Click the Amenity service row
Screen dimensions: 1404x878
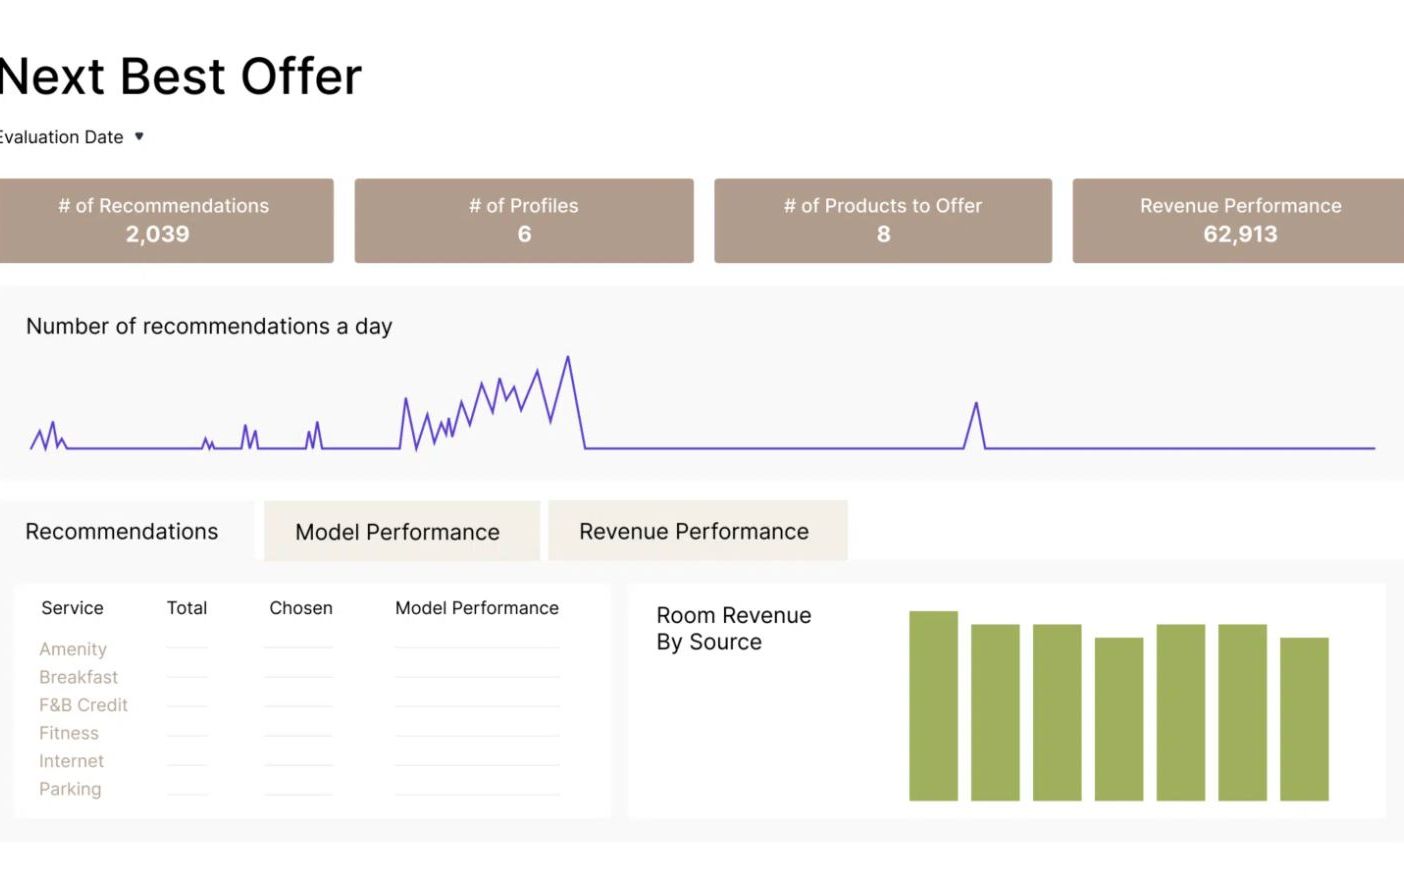pyautogui.click(x=73, y=649)
